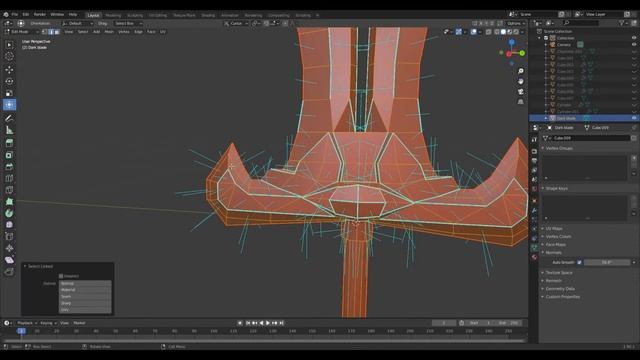This screenshot has width=640, height=360.
Task: Open timeline Keying menu
Action: click(48, 323)
